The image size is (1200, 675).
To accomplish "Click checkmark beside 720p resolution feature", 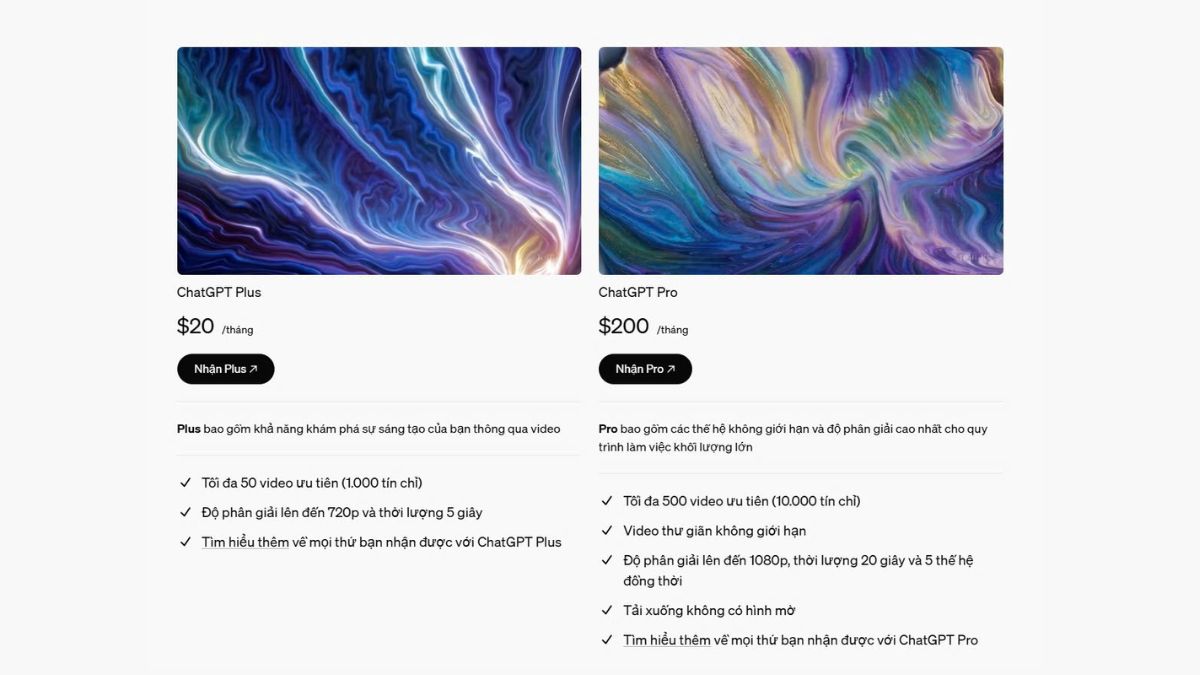I will coord(185,512).
